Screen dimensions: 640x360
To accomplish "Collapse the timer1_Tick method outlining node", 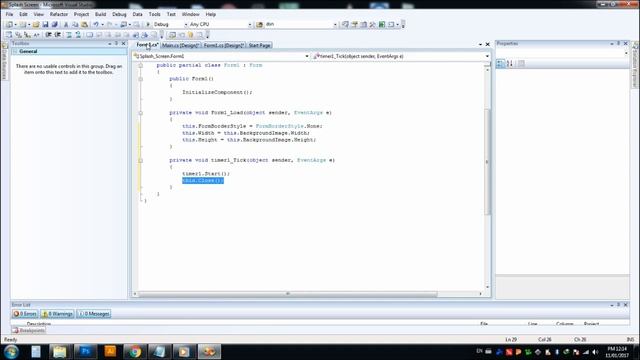I will tap(140, 160).
